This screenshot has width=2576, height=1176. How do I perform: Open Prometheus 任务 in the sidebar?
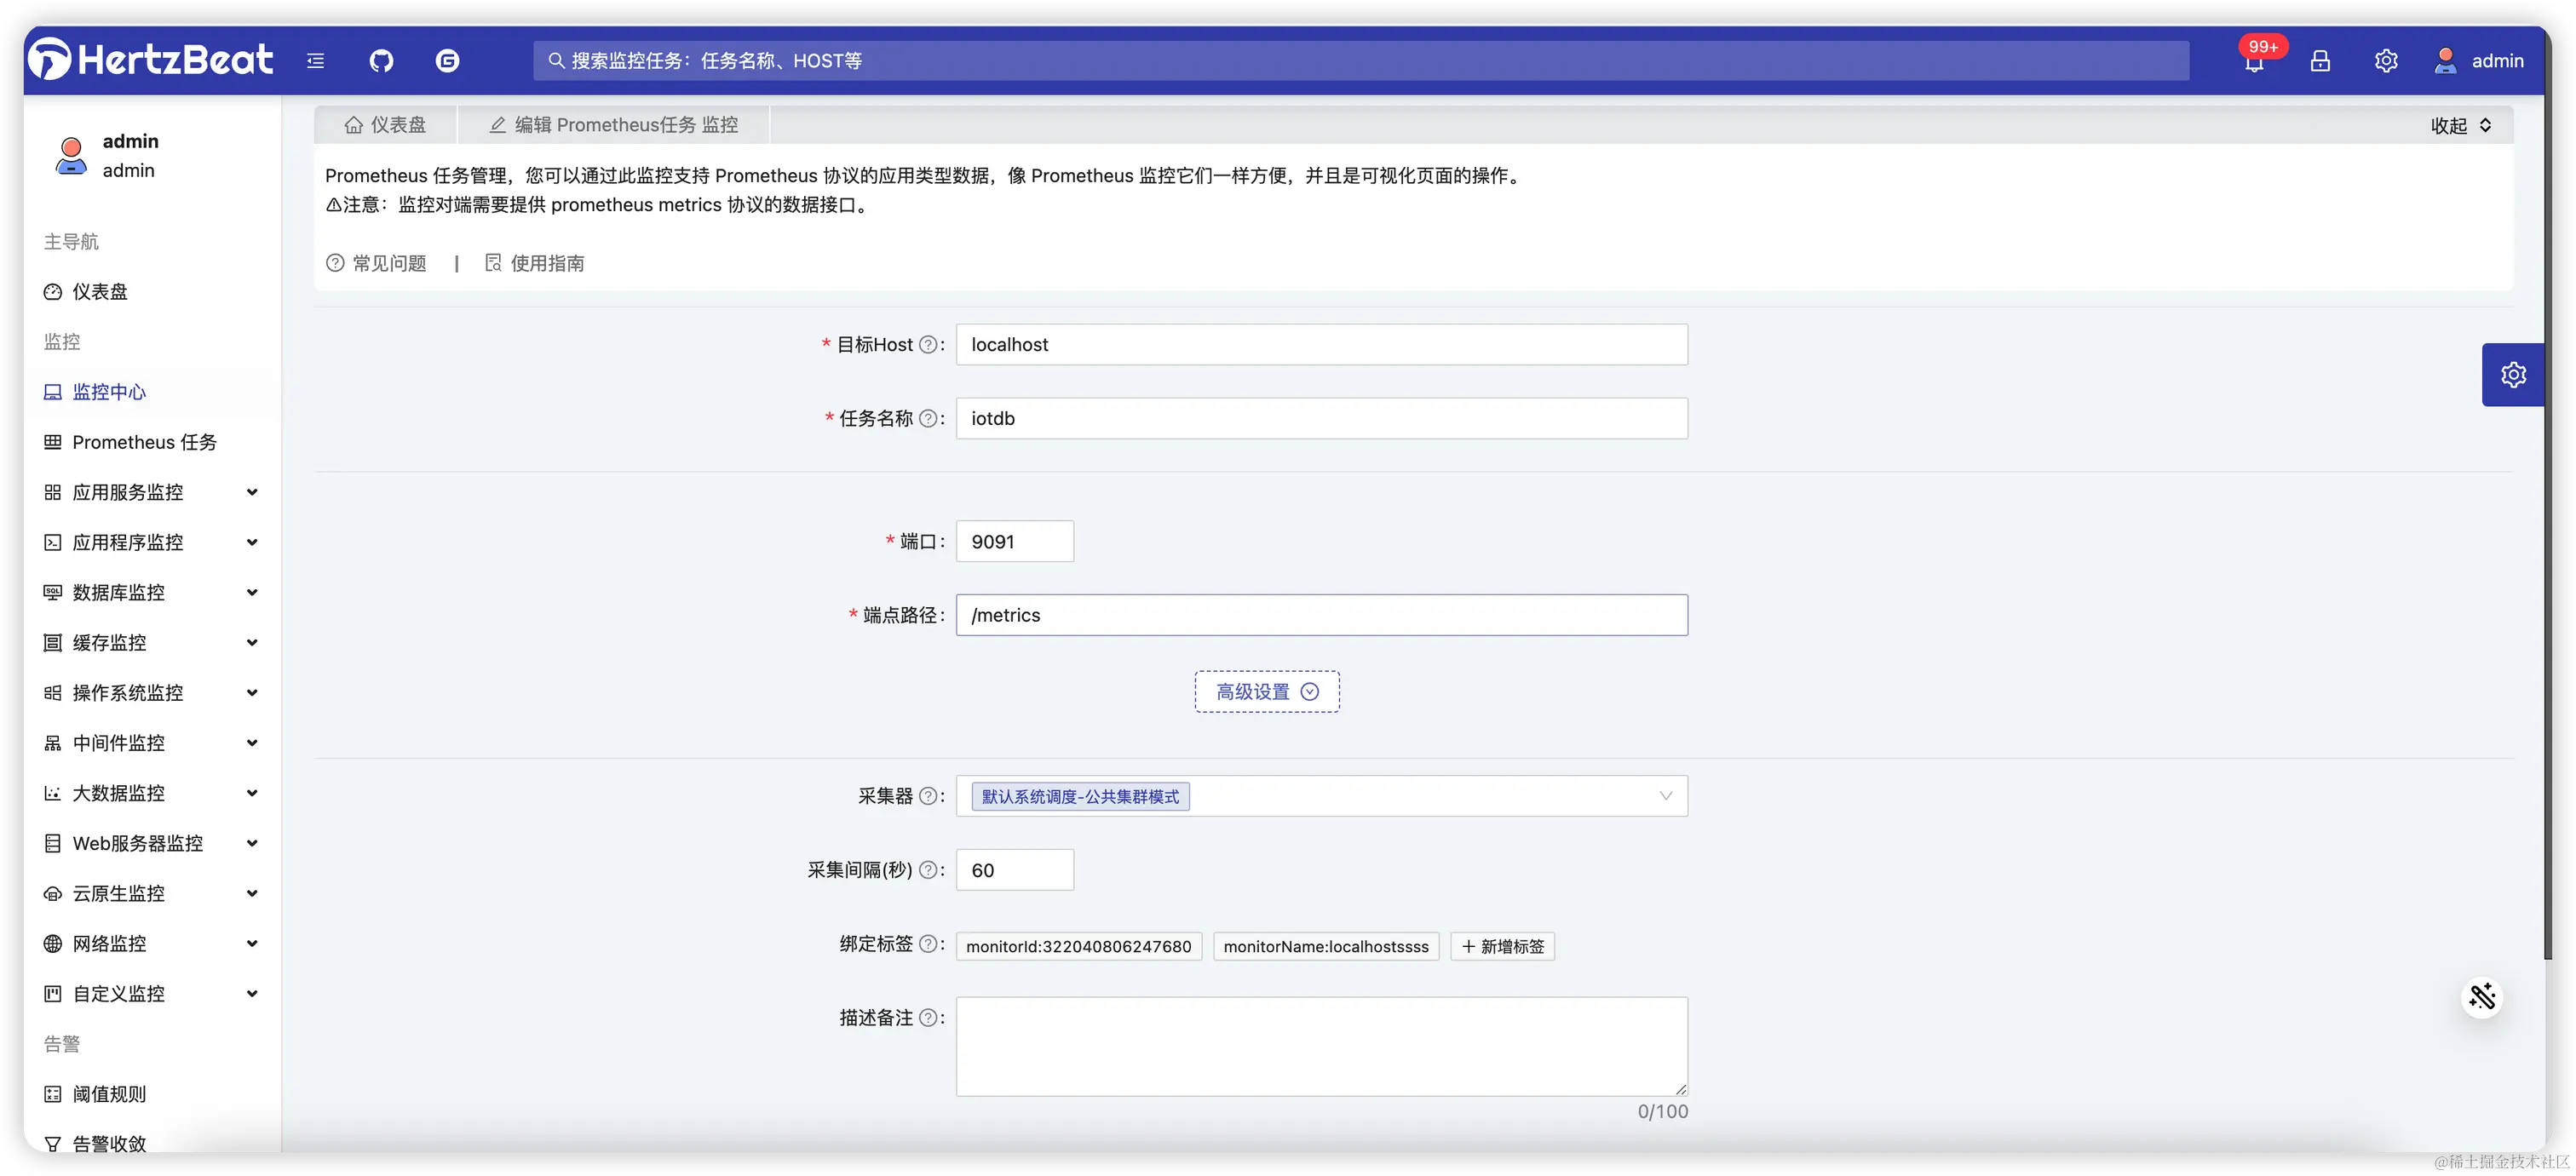[x=150, y=442]
